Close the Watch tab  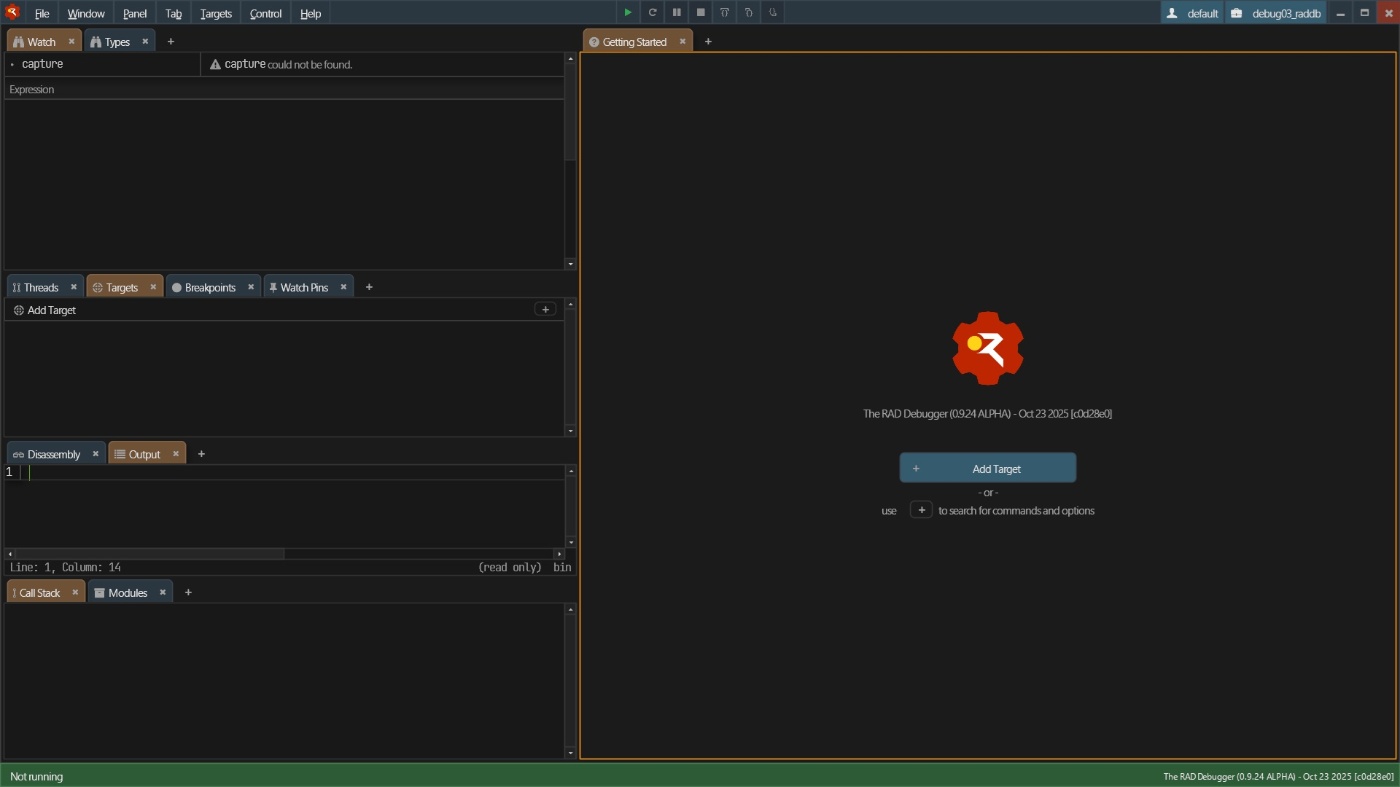[x=71, y=41]
